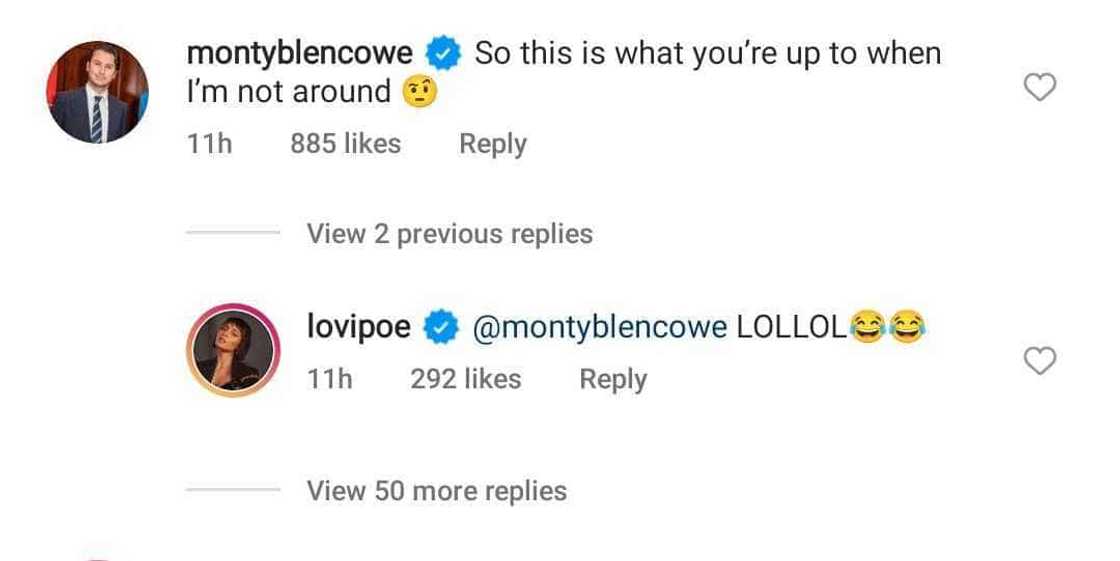Image resolution: width=1120 pixels, height=561 pixels.
Task: View the 292 likes list
Action: pos(465,379)
